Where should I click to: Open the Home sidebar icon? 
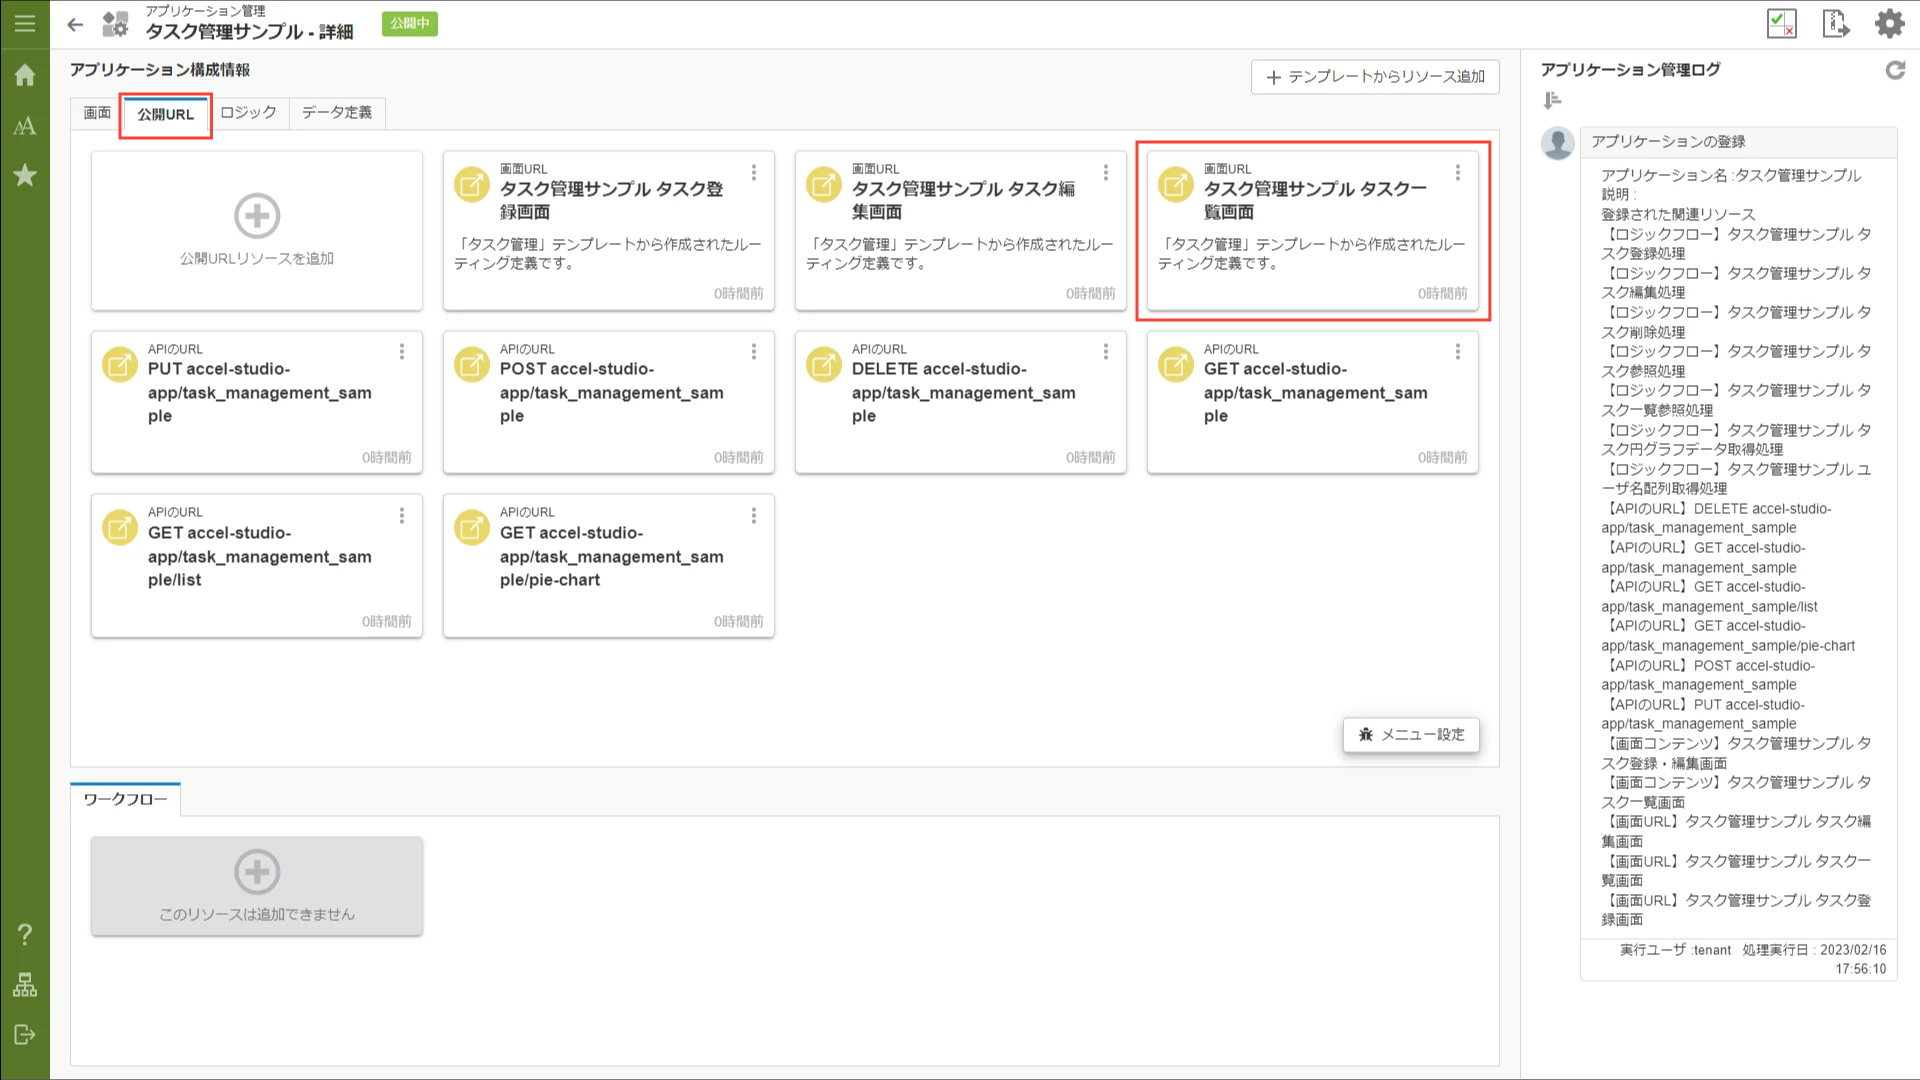pyautogui.click(x=25, y=75)
